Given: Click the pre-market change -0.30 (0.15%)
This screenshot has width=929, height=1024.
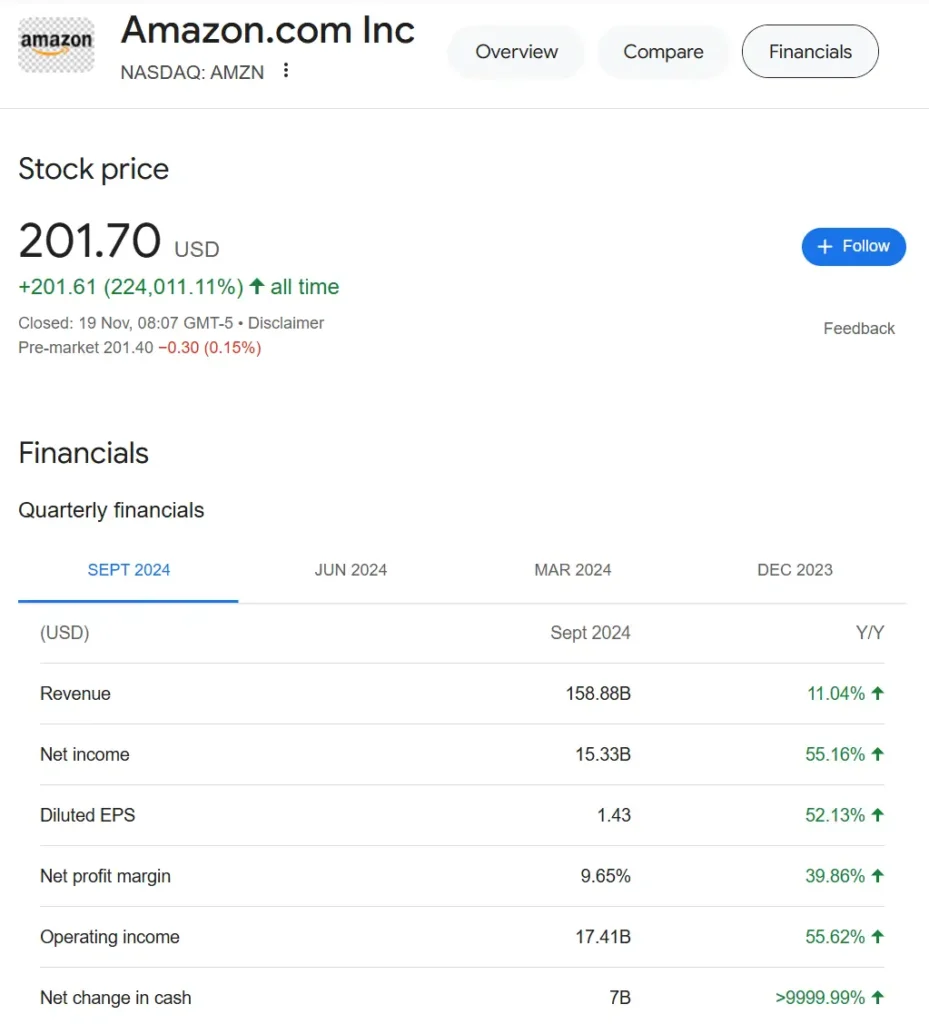Looking at the screenshot, I should 210,347.
